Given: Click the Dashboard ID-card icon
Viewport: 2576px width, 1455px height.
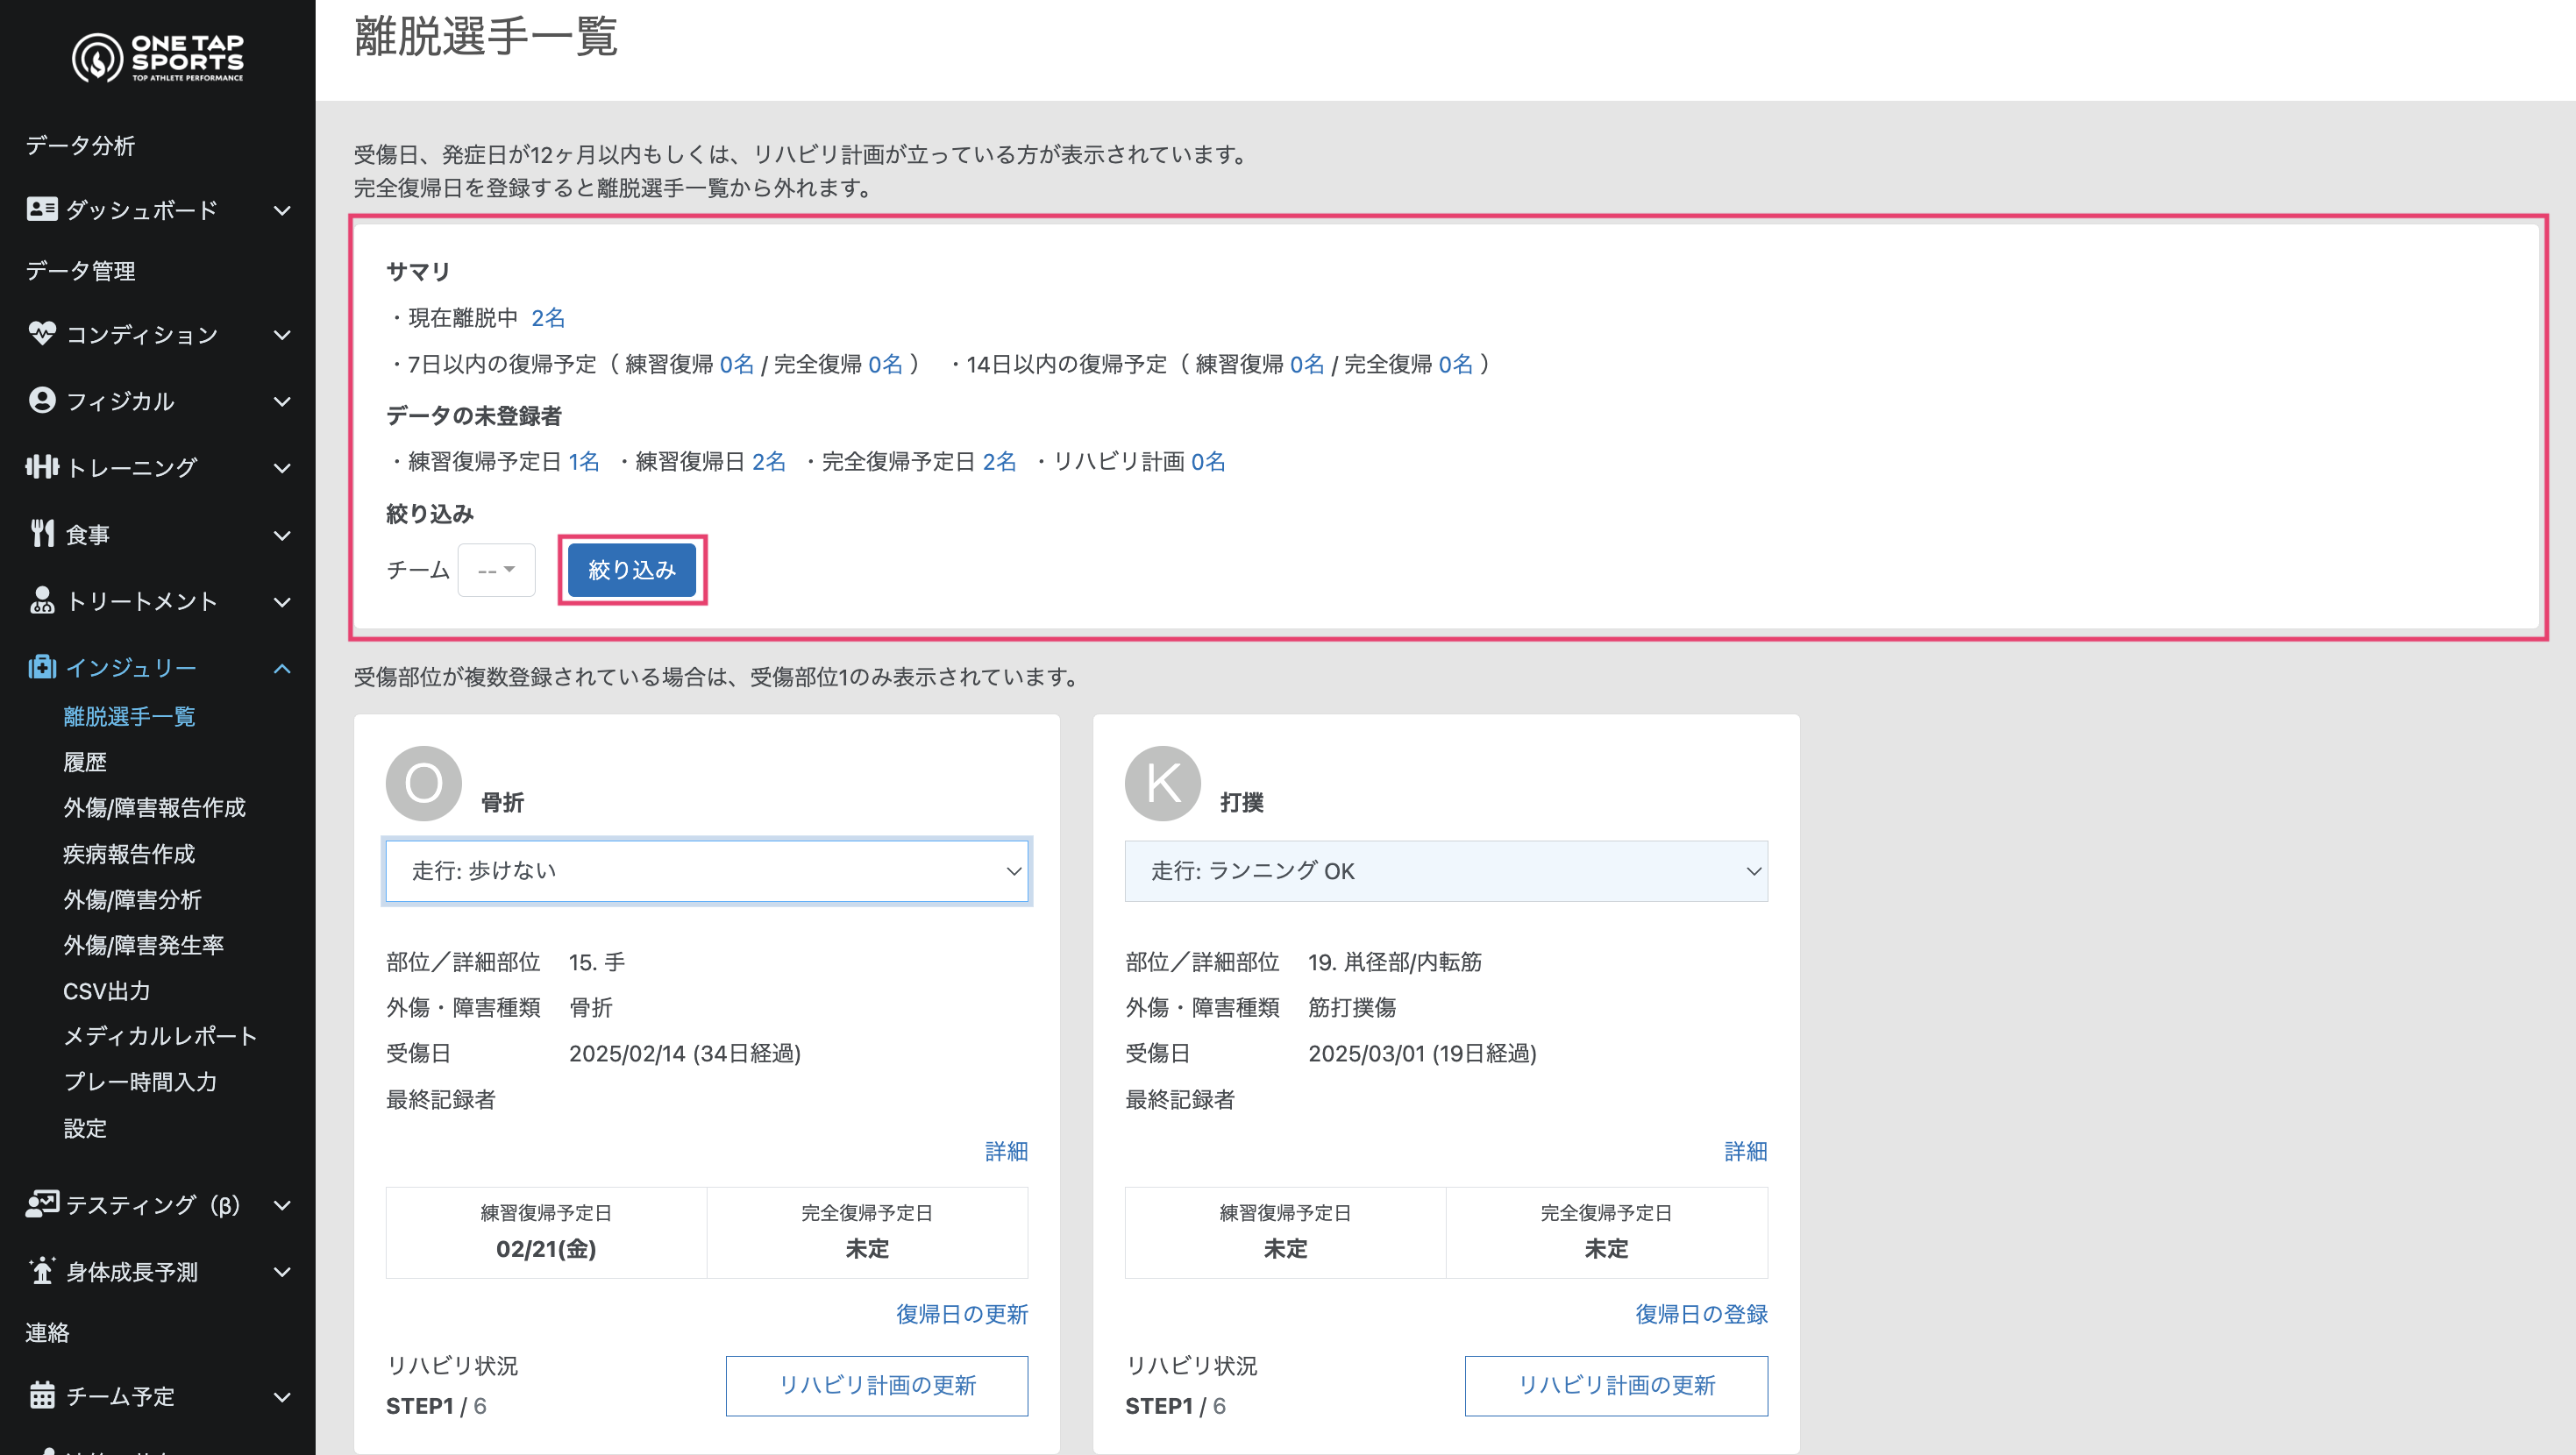Looking at the screenshot, I should [x=41, y=209].
